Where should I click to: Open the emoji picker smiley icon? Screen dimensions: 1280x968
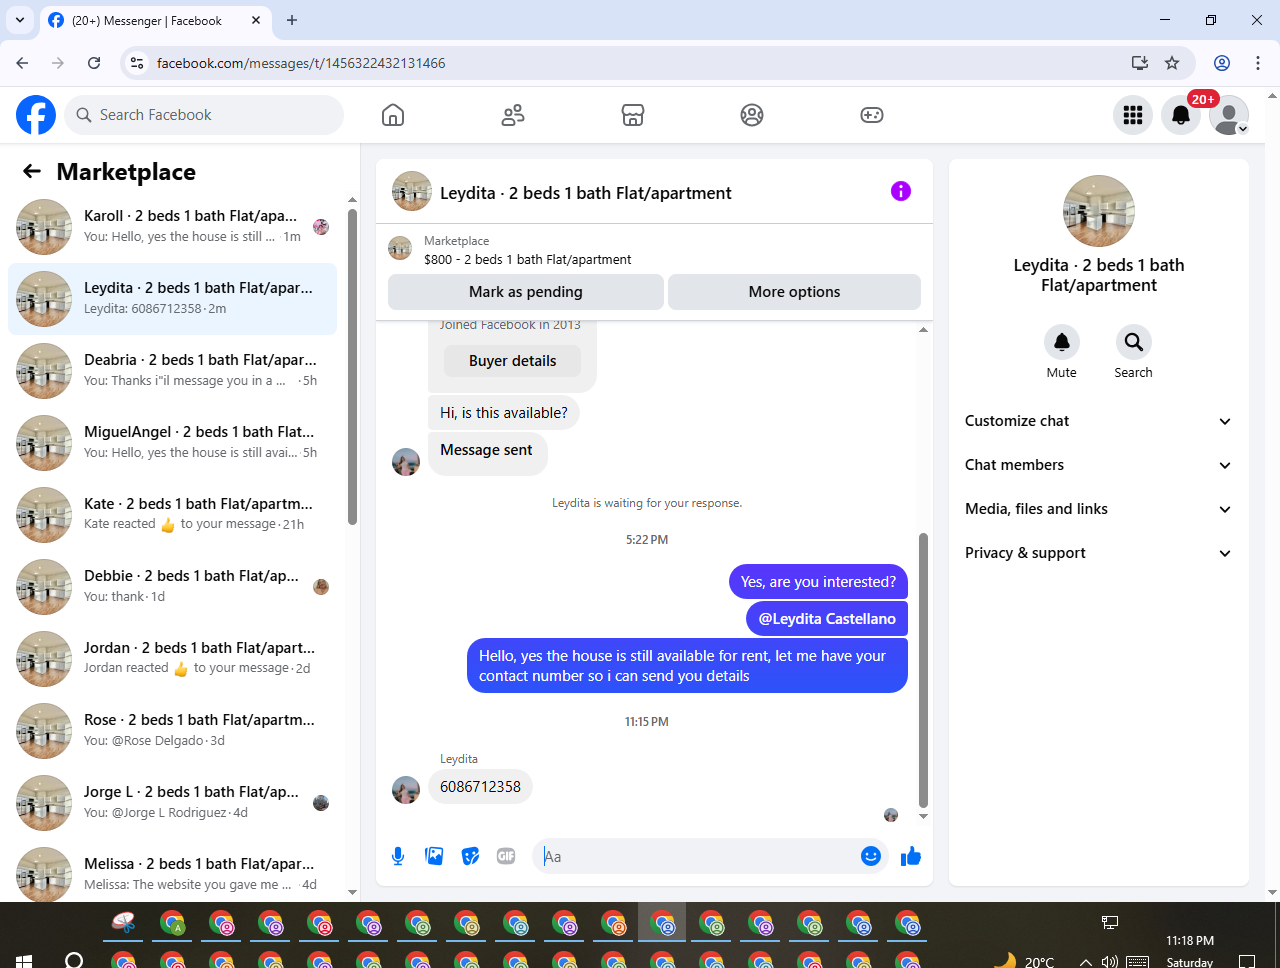(871, 856)
